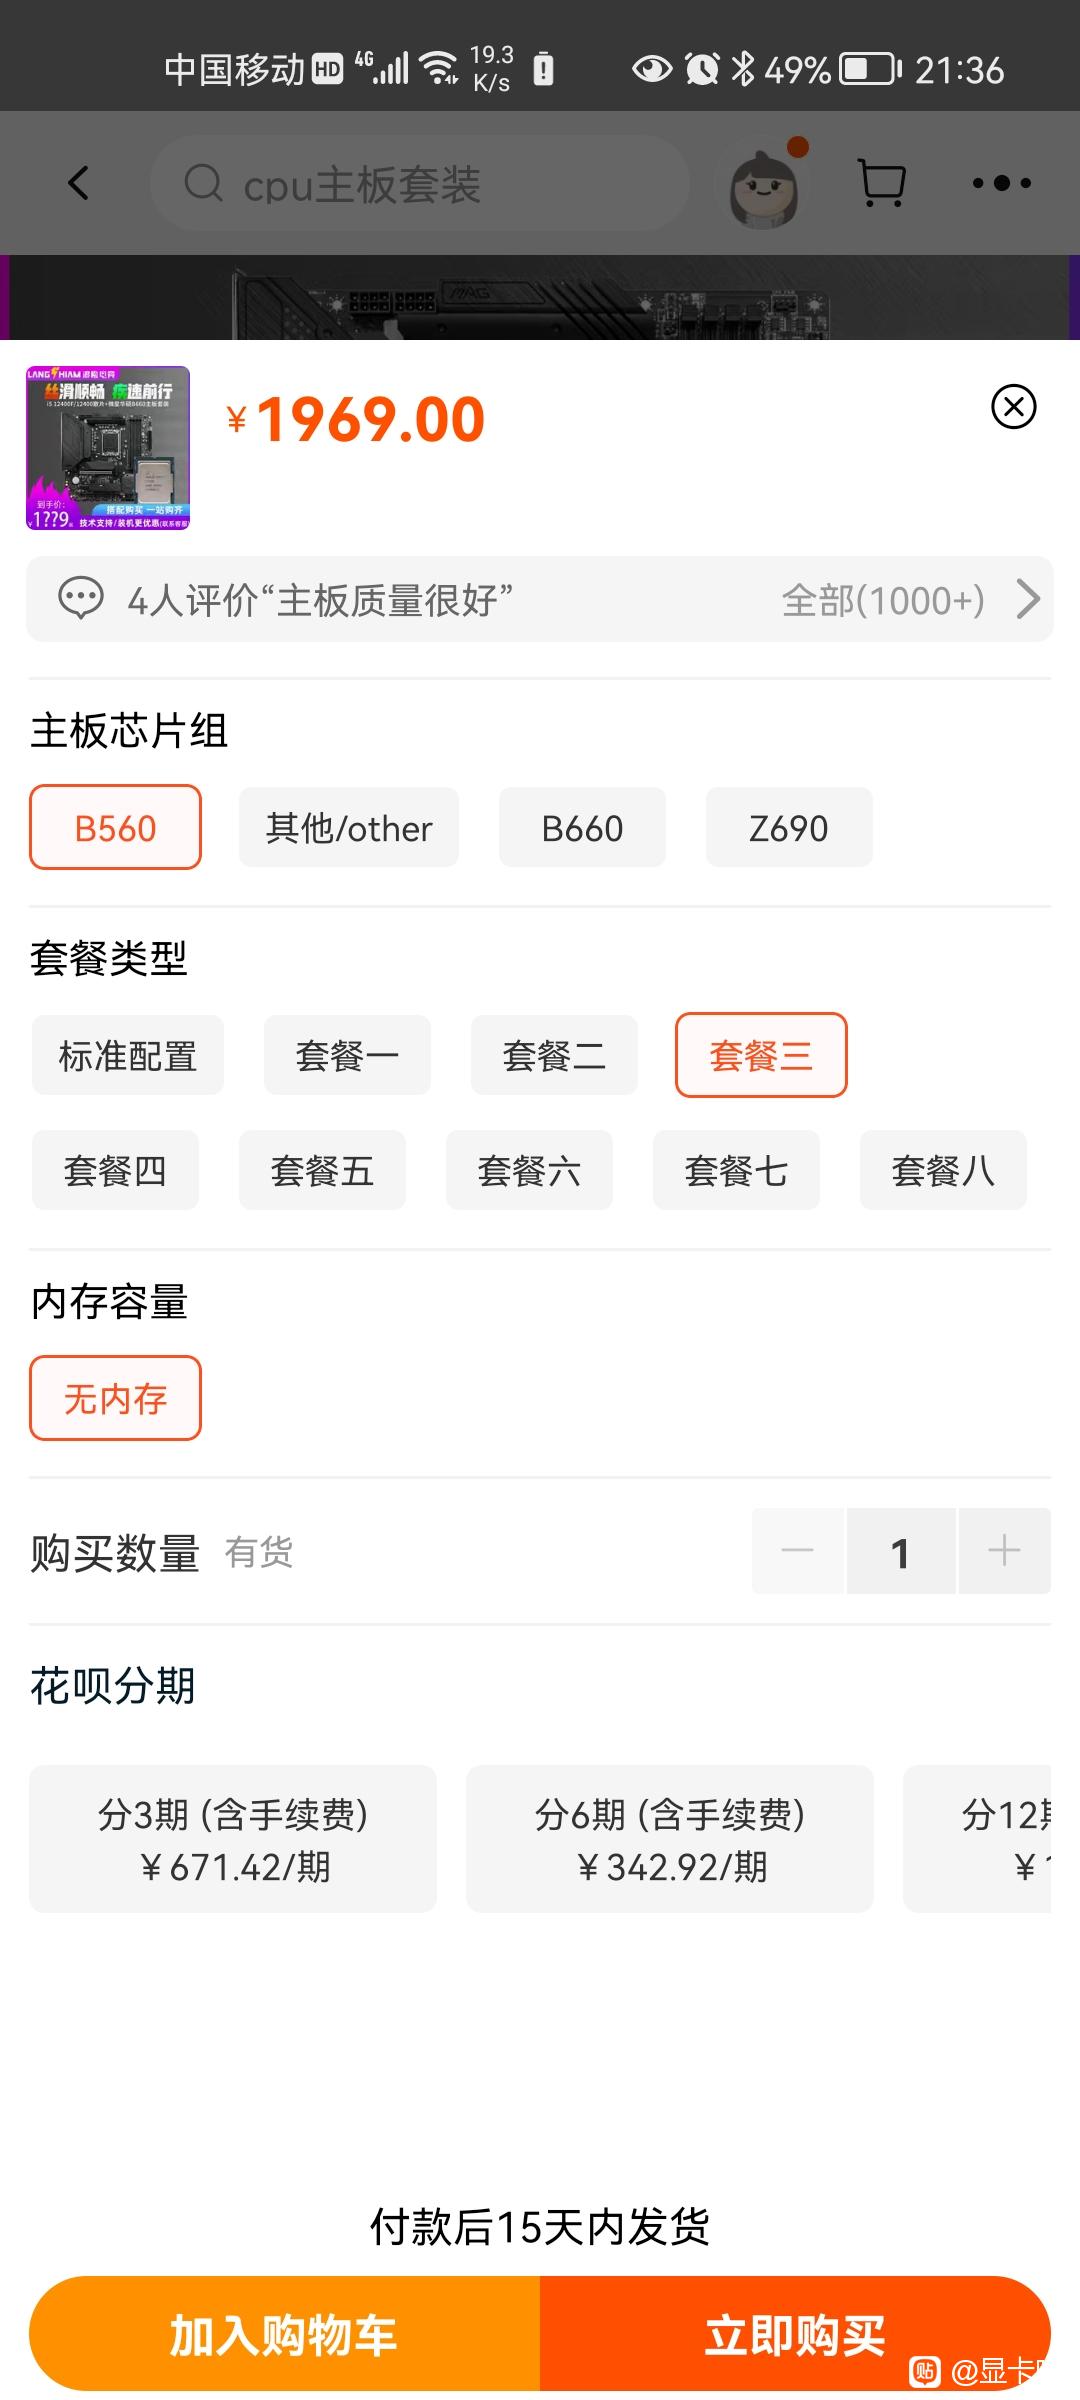Close the product options popup
Image resolution: width=1080 pixels, height=2400 pixels.
pyautogui.click(x=1014, y=407)
